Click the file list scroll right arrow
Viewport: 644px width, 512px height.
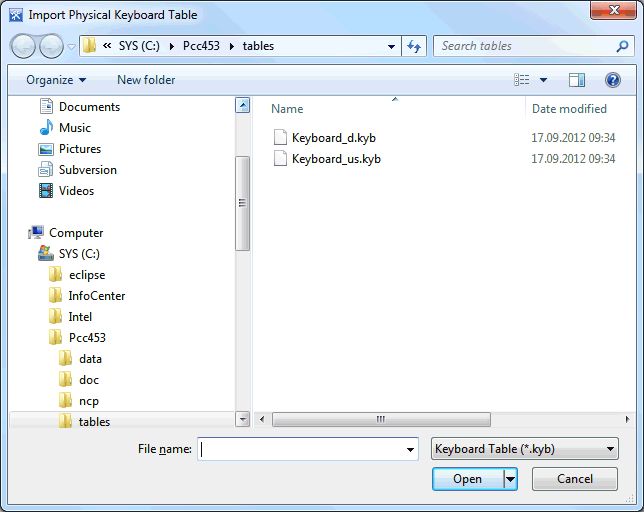628,419
